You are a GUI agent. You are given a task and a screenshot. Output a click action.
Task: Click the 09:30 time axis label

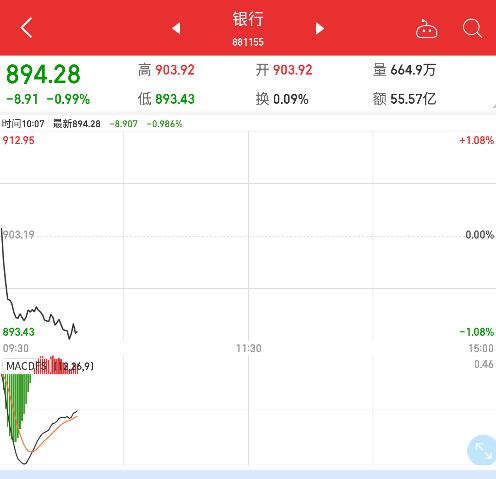pyautogui.click(x=16, y=348)
